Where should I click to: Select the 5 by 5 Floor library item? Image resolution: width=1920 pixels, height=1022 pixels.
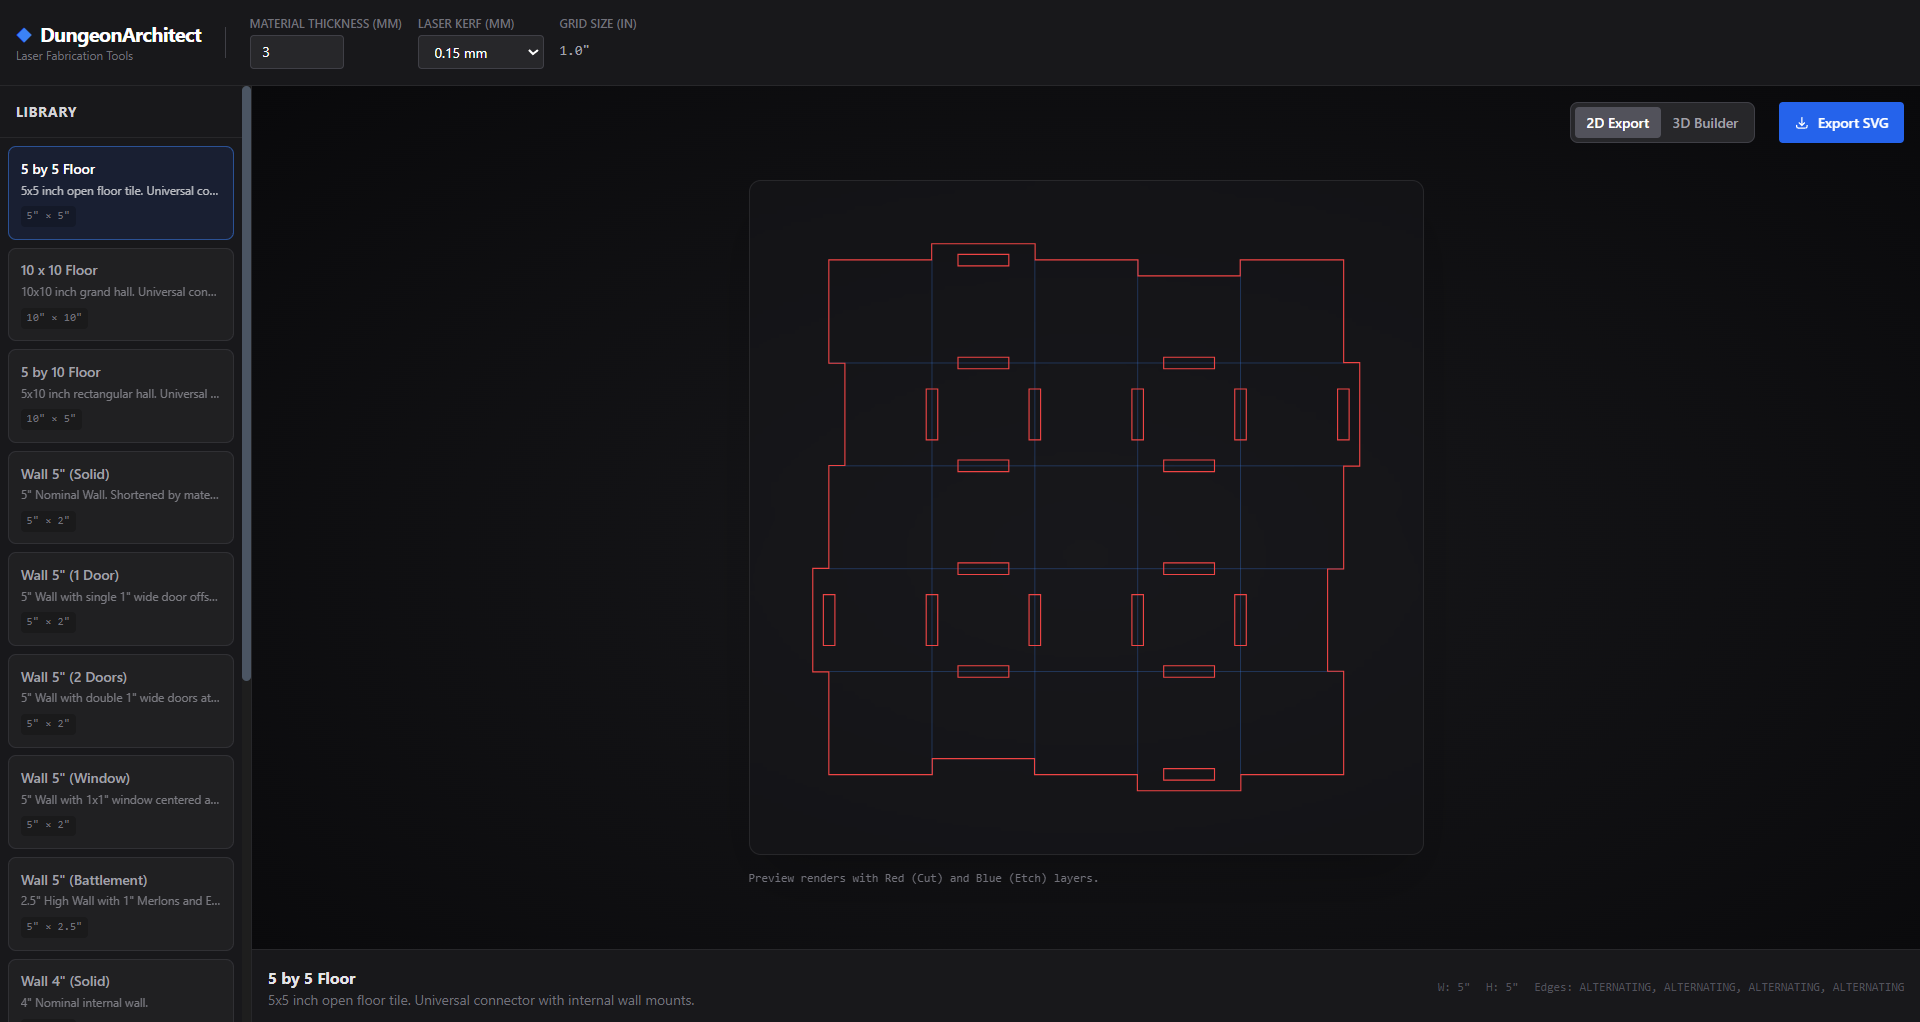tap(121, 193)
